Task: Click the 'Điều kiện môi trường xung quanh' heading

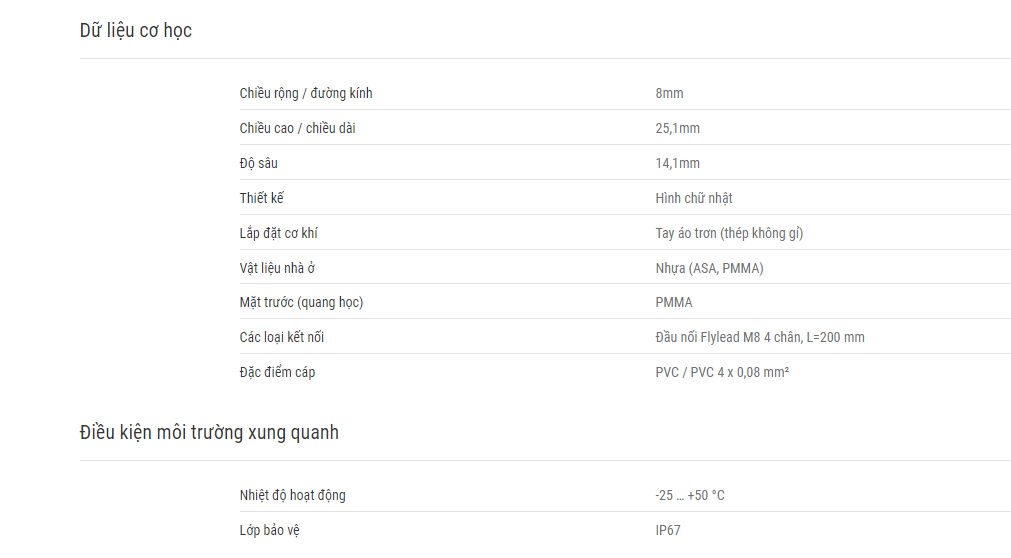Action: [209, 432]
